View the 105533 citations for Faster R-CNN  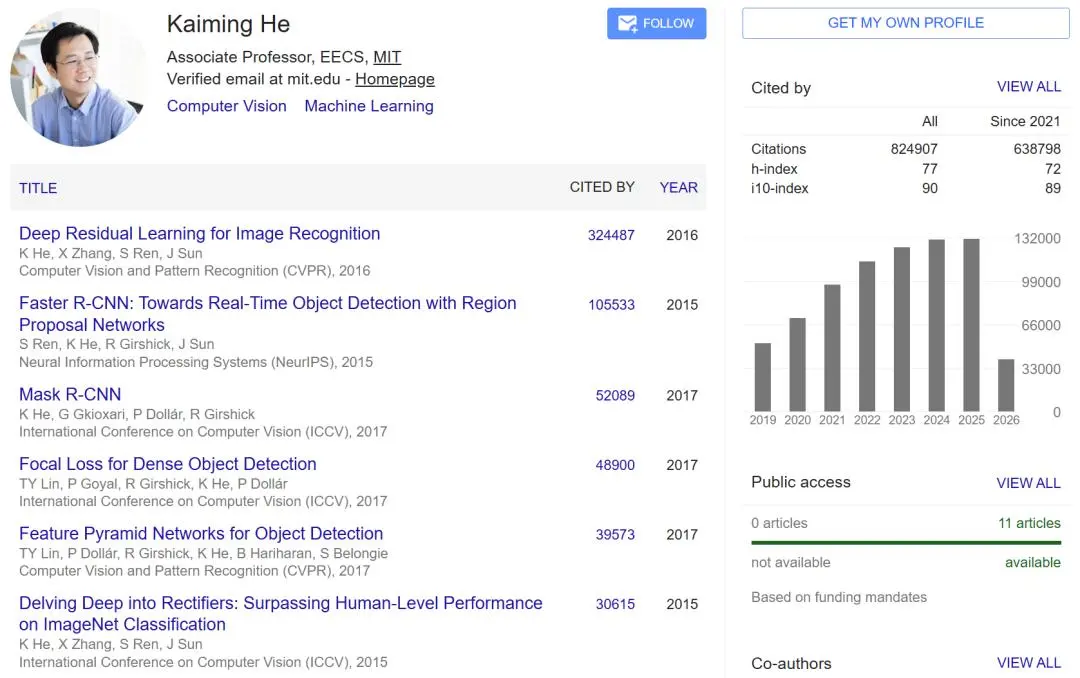coord(611,305)
